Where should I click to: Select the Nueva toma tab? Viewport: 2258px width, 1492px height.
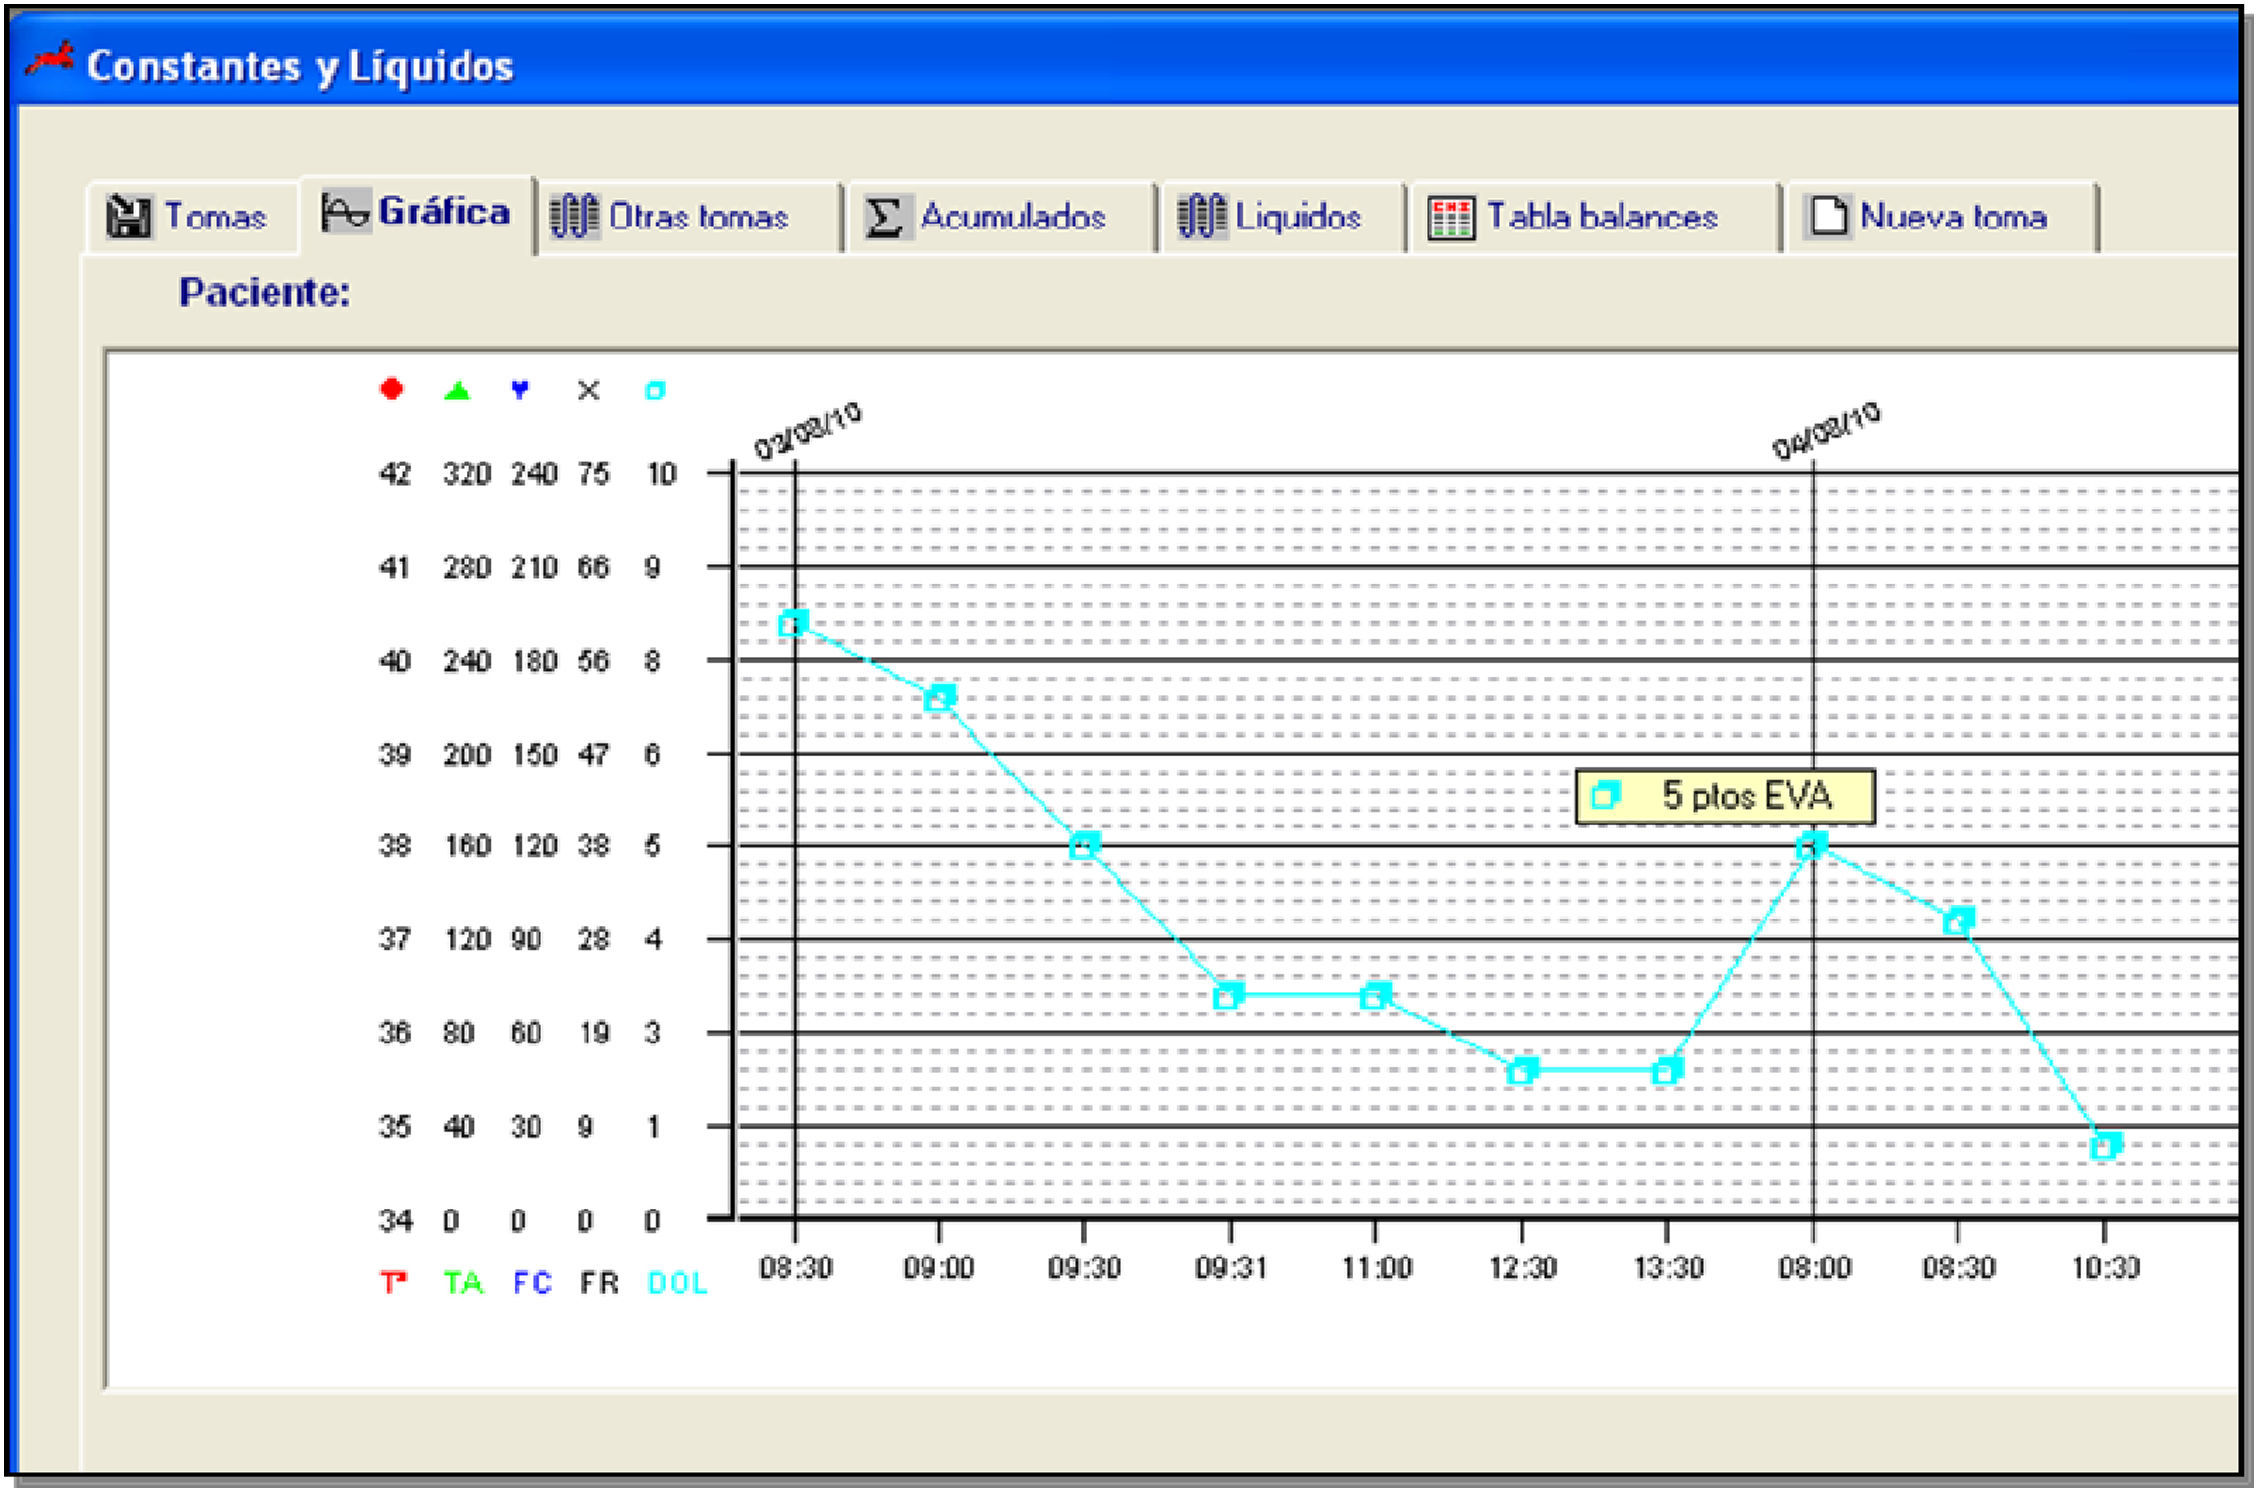(x=1952, y=216)
